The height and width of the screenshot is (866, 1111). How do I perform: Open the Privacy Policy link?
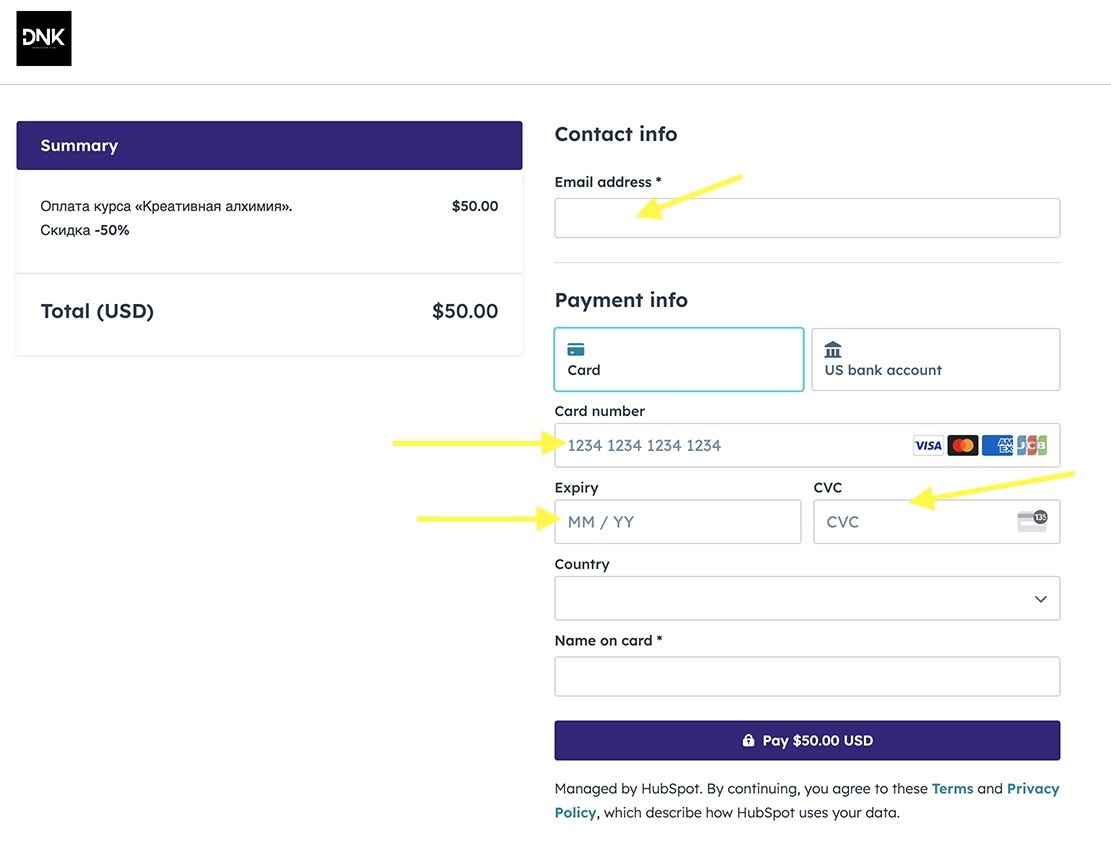(807, 801)
